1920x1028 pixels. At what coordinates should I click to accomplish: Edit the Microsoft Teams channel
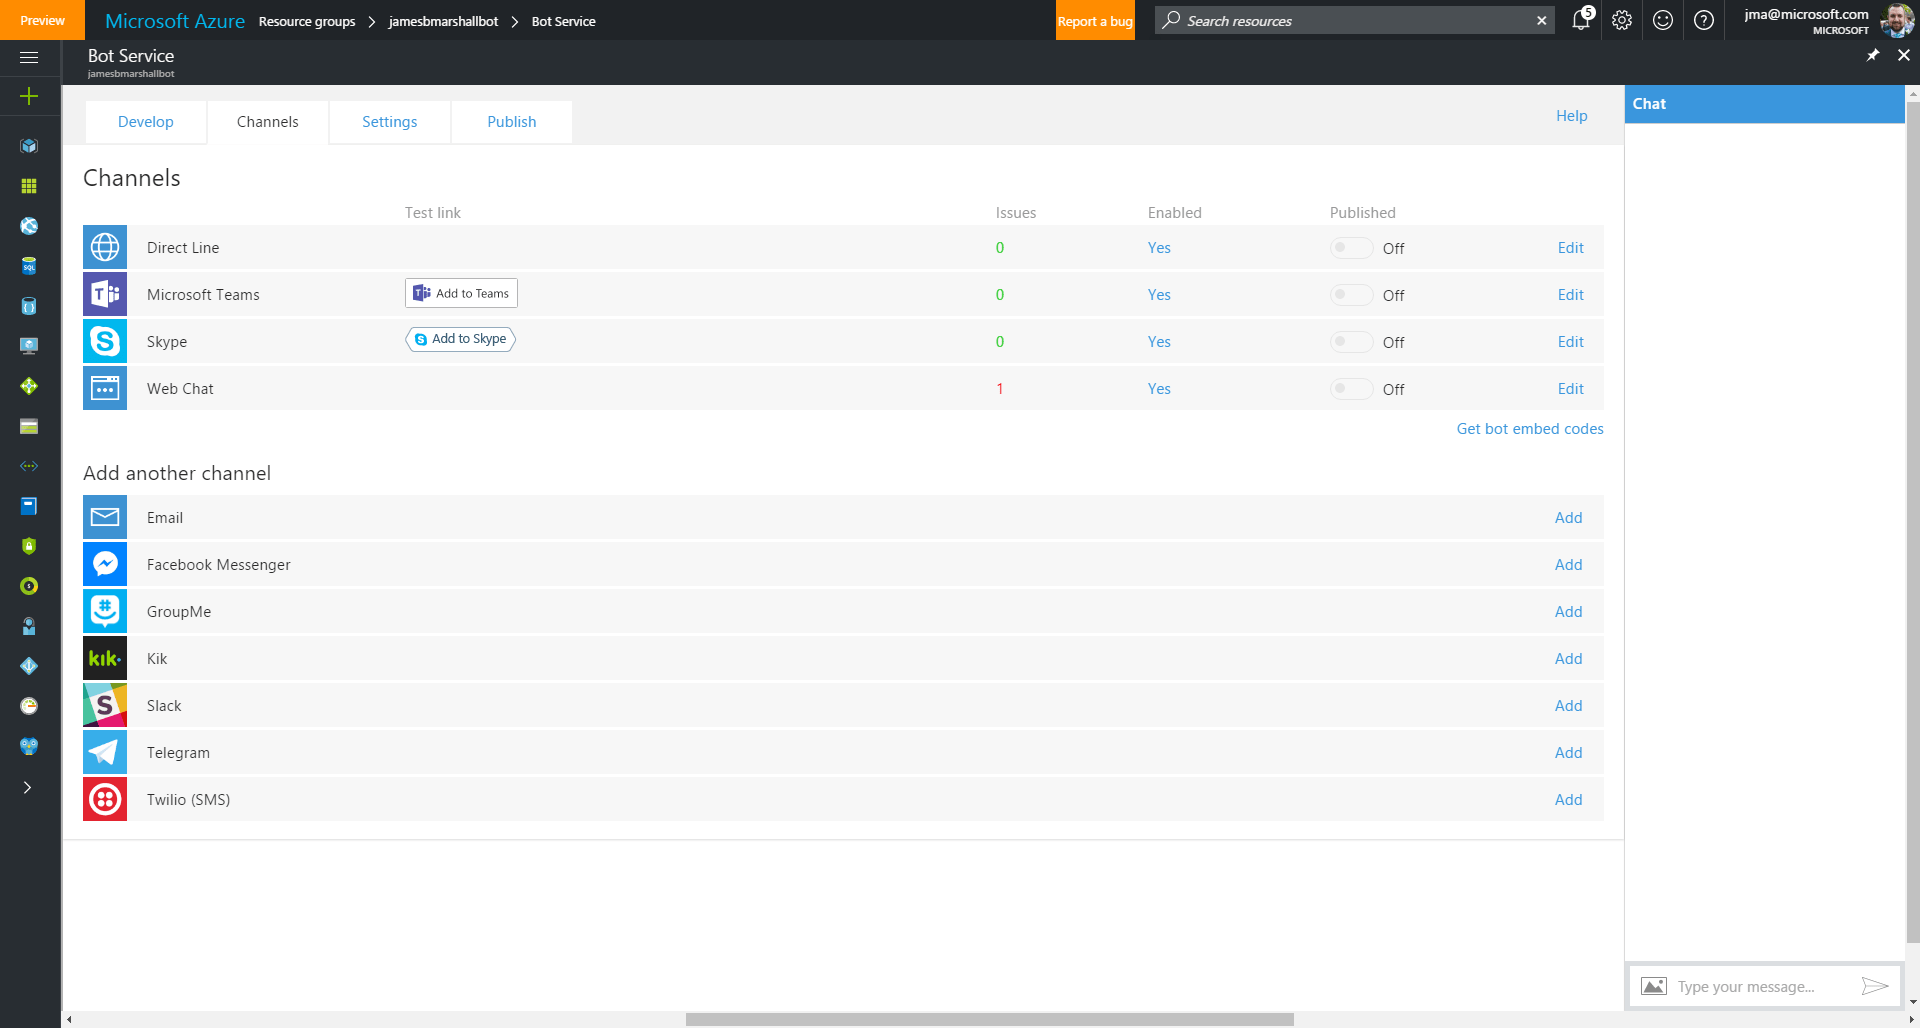tap(1570, 295)
